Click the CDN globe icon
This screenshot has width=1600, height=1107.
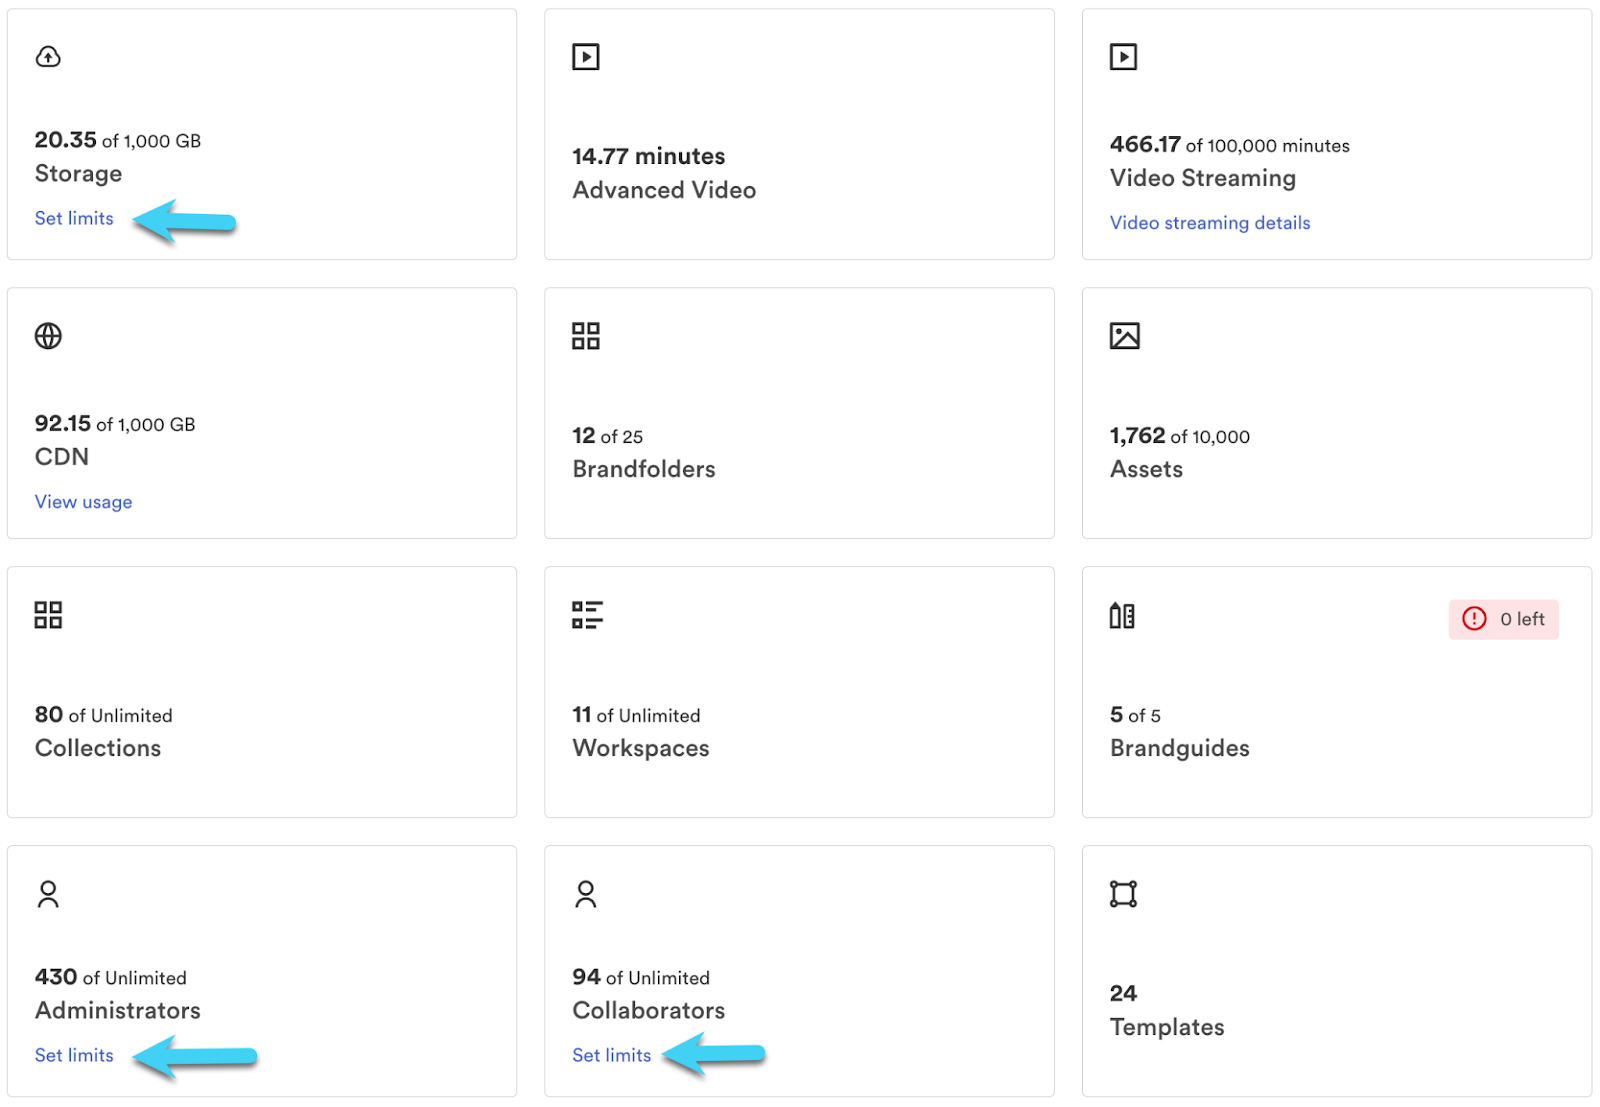[48, 336]
